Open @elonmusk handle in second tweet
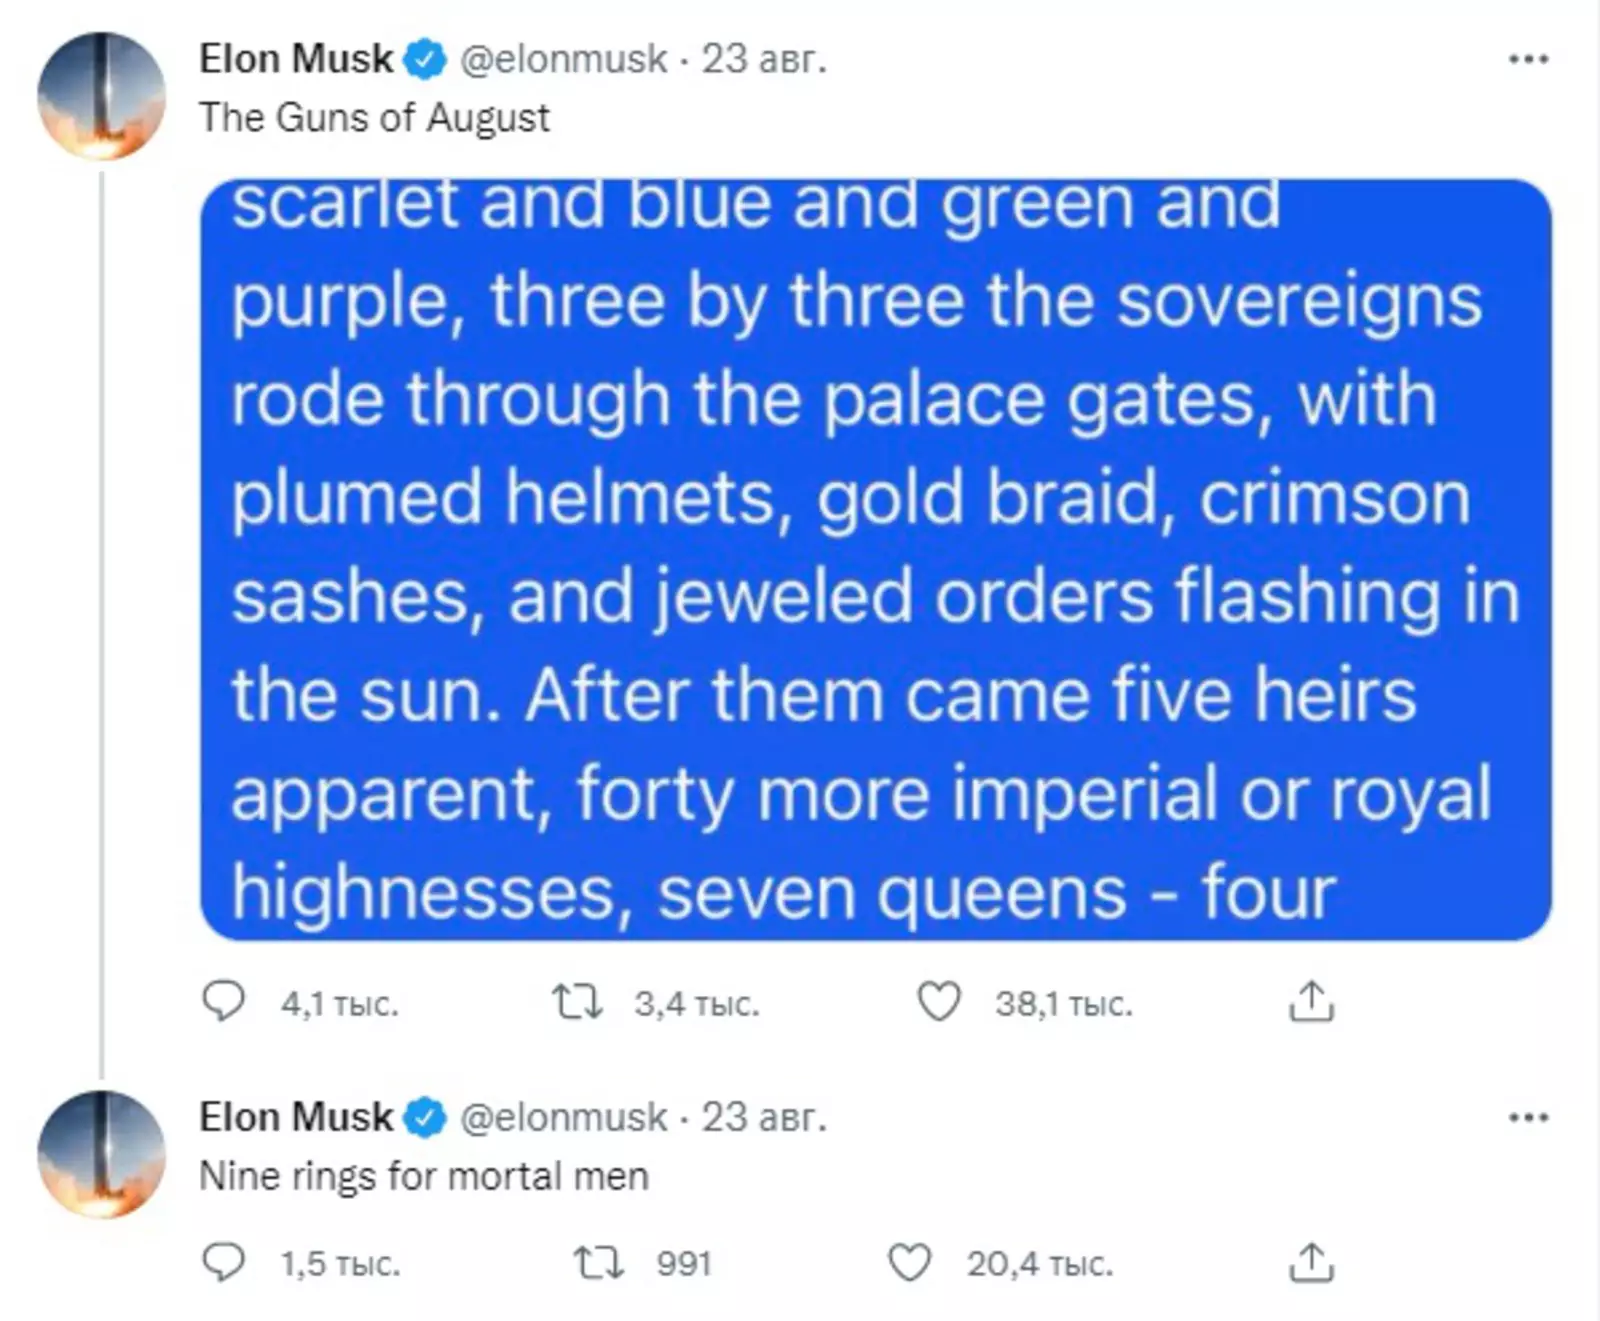1600x1321 pixels. click(563, 1117)
